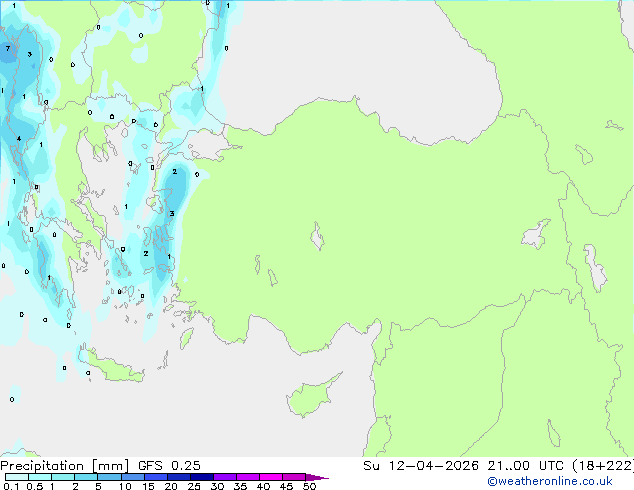Select the 5–10 mm legend swatch

pos(109,477)
